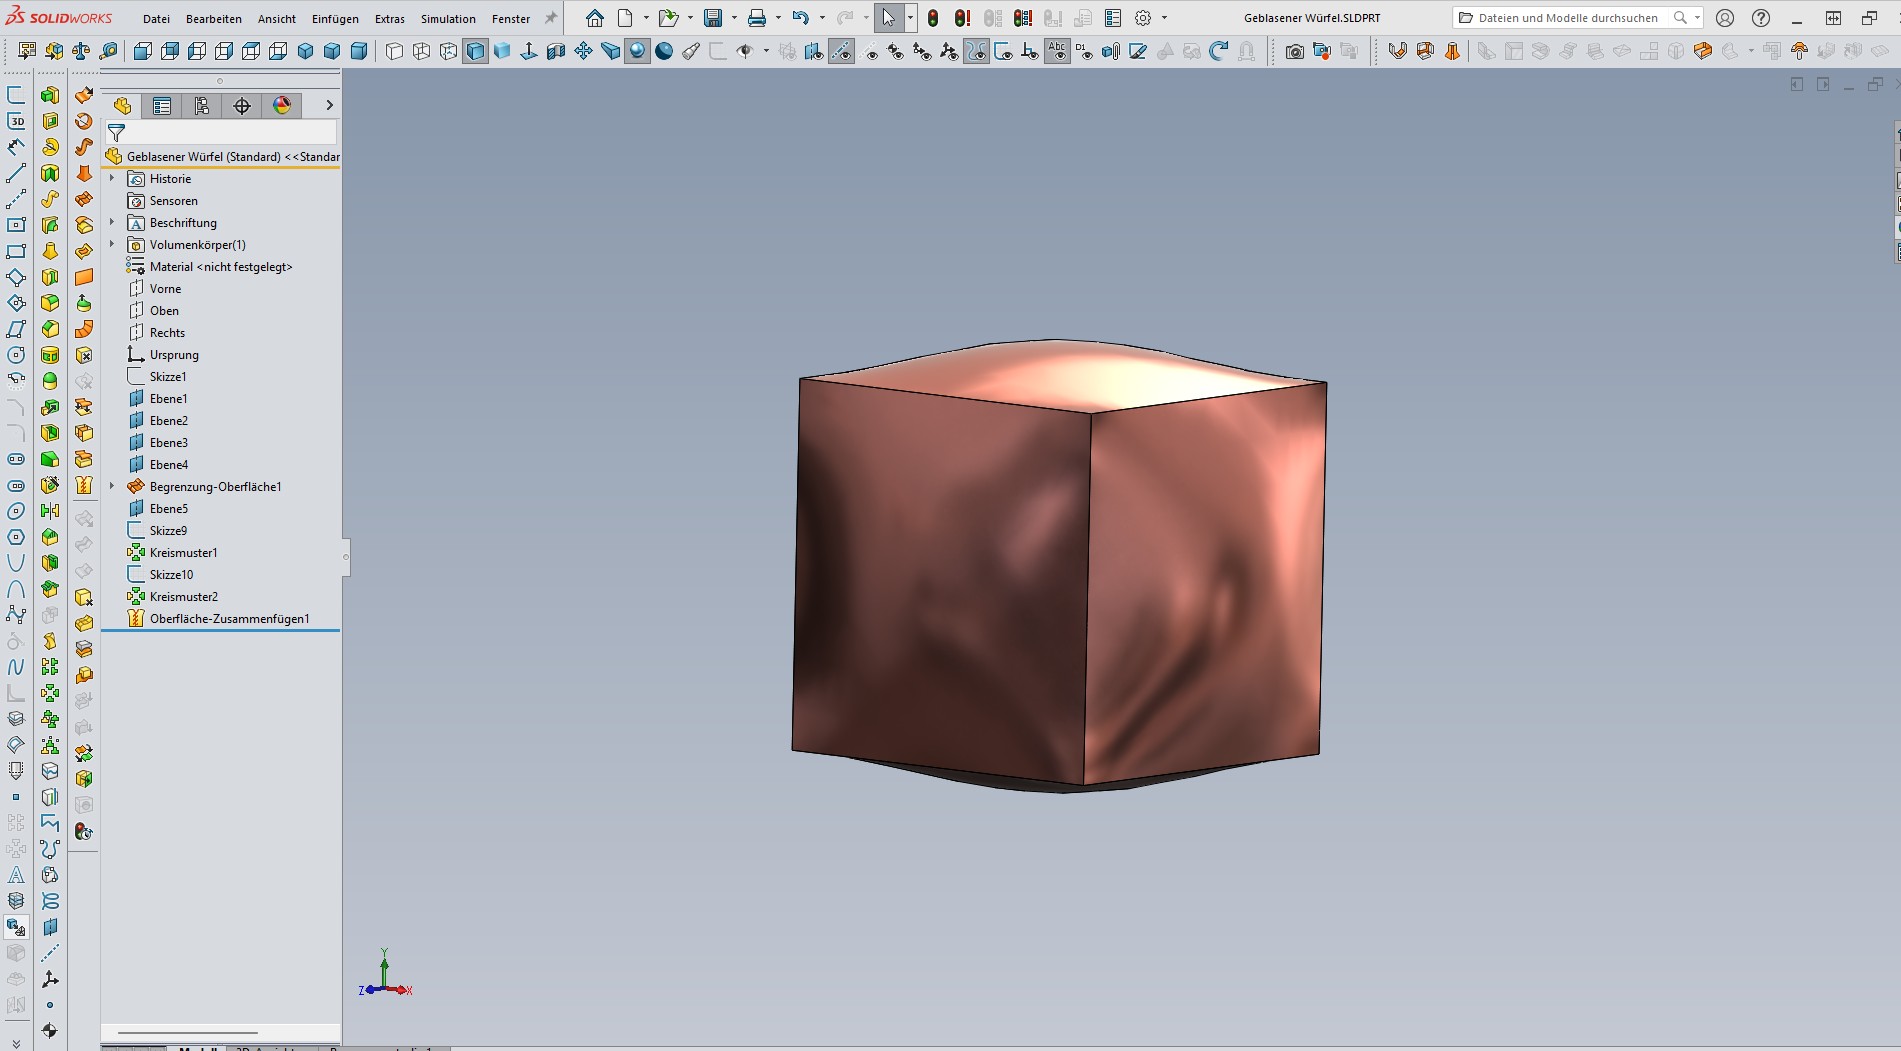Screen dimensions: 1901x1051
Task: Open the Extras menu
Action: 390,19
